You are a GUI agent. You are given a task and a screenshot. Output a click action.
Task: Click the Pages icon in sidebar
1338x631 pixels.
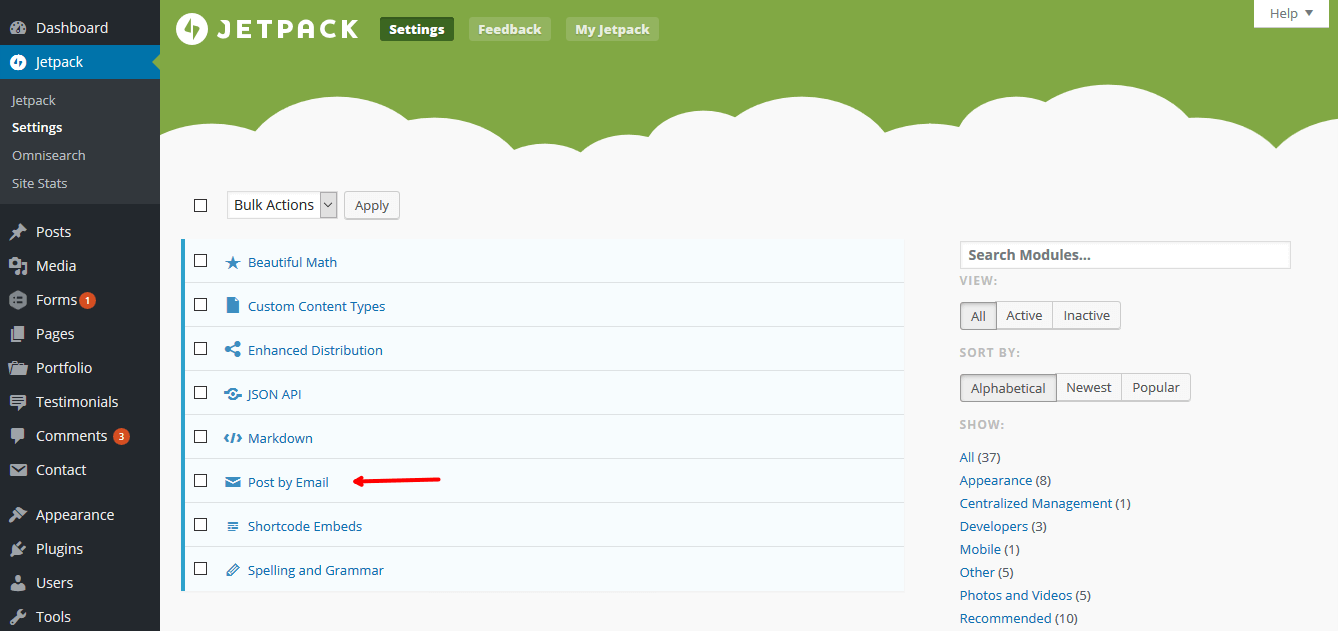click(x=18, y=334)
